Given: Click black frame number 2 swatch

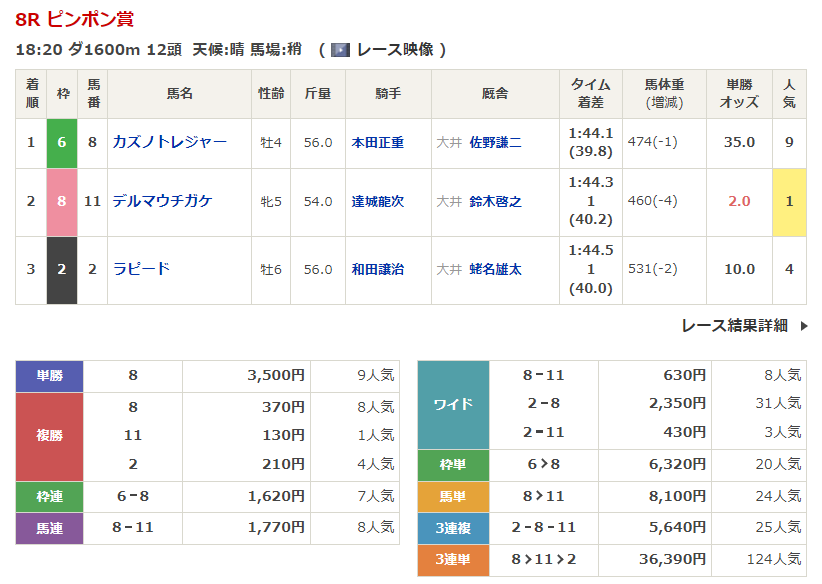Looking at the screenshot, I should pyautogui.click(x=62, y=269).
